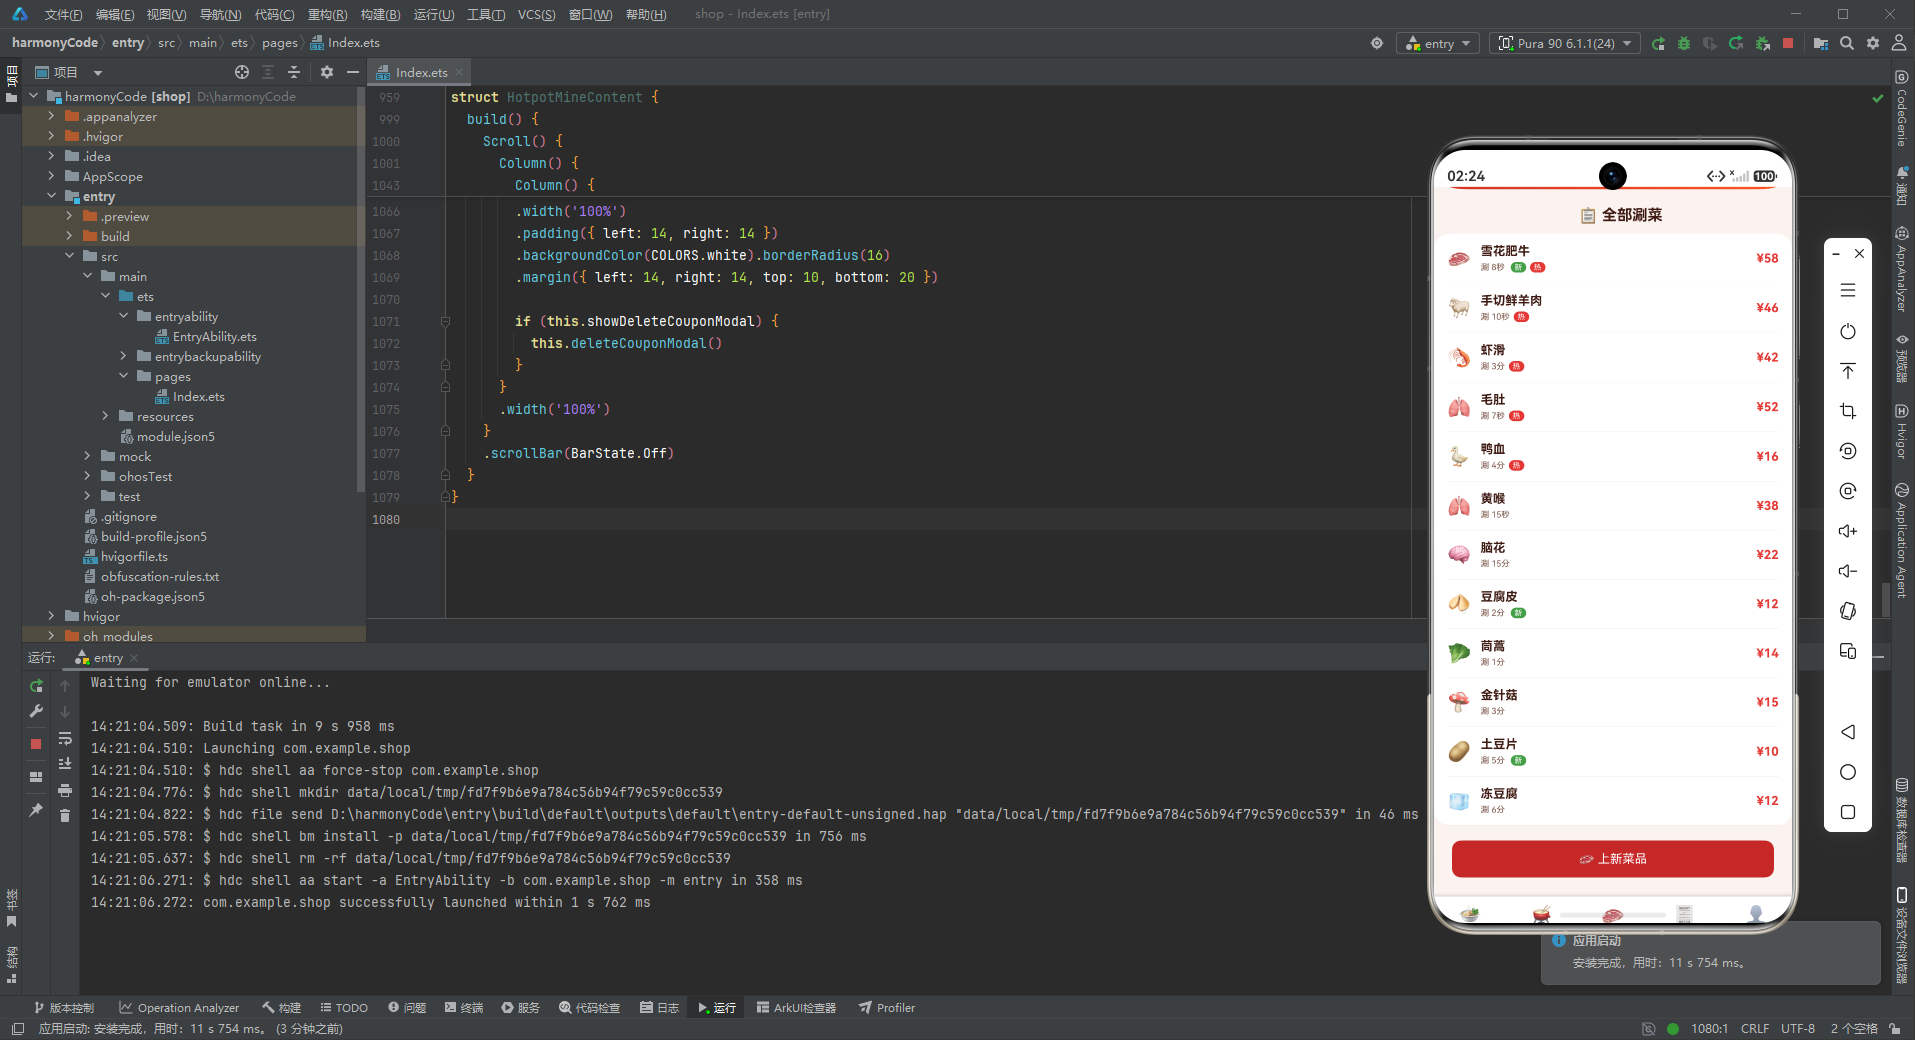Open the user account profile icon
This screenshot has height=1040, width=1915.
point(1898,43)
